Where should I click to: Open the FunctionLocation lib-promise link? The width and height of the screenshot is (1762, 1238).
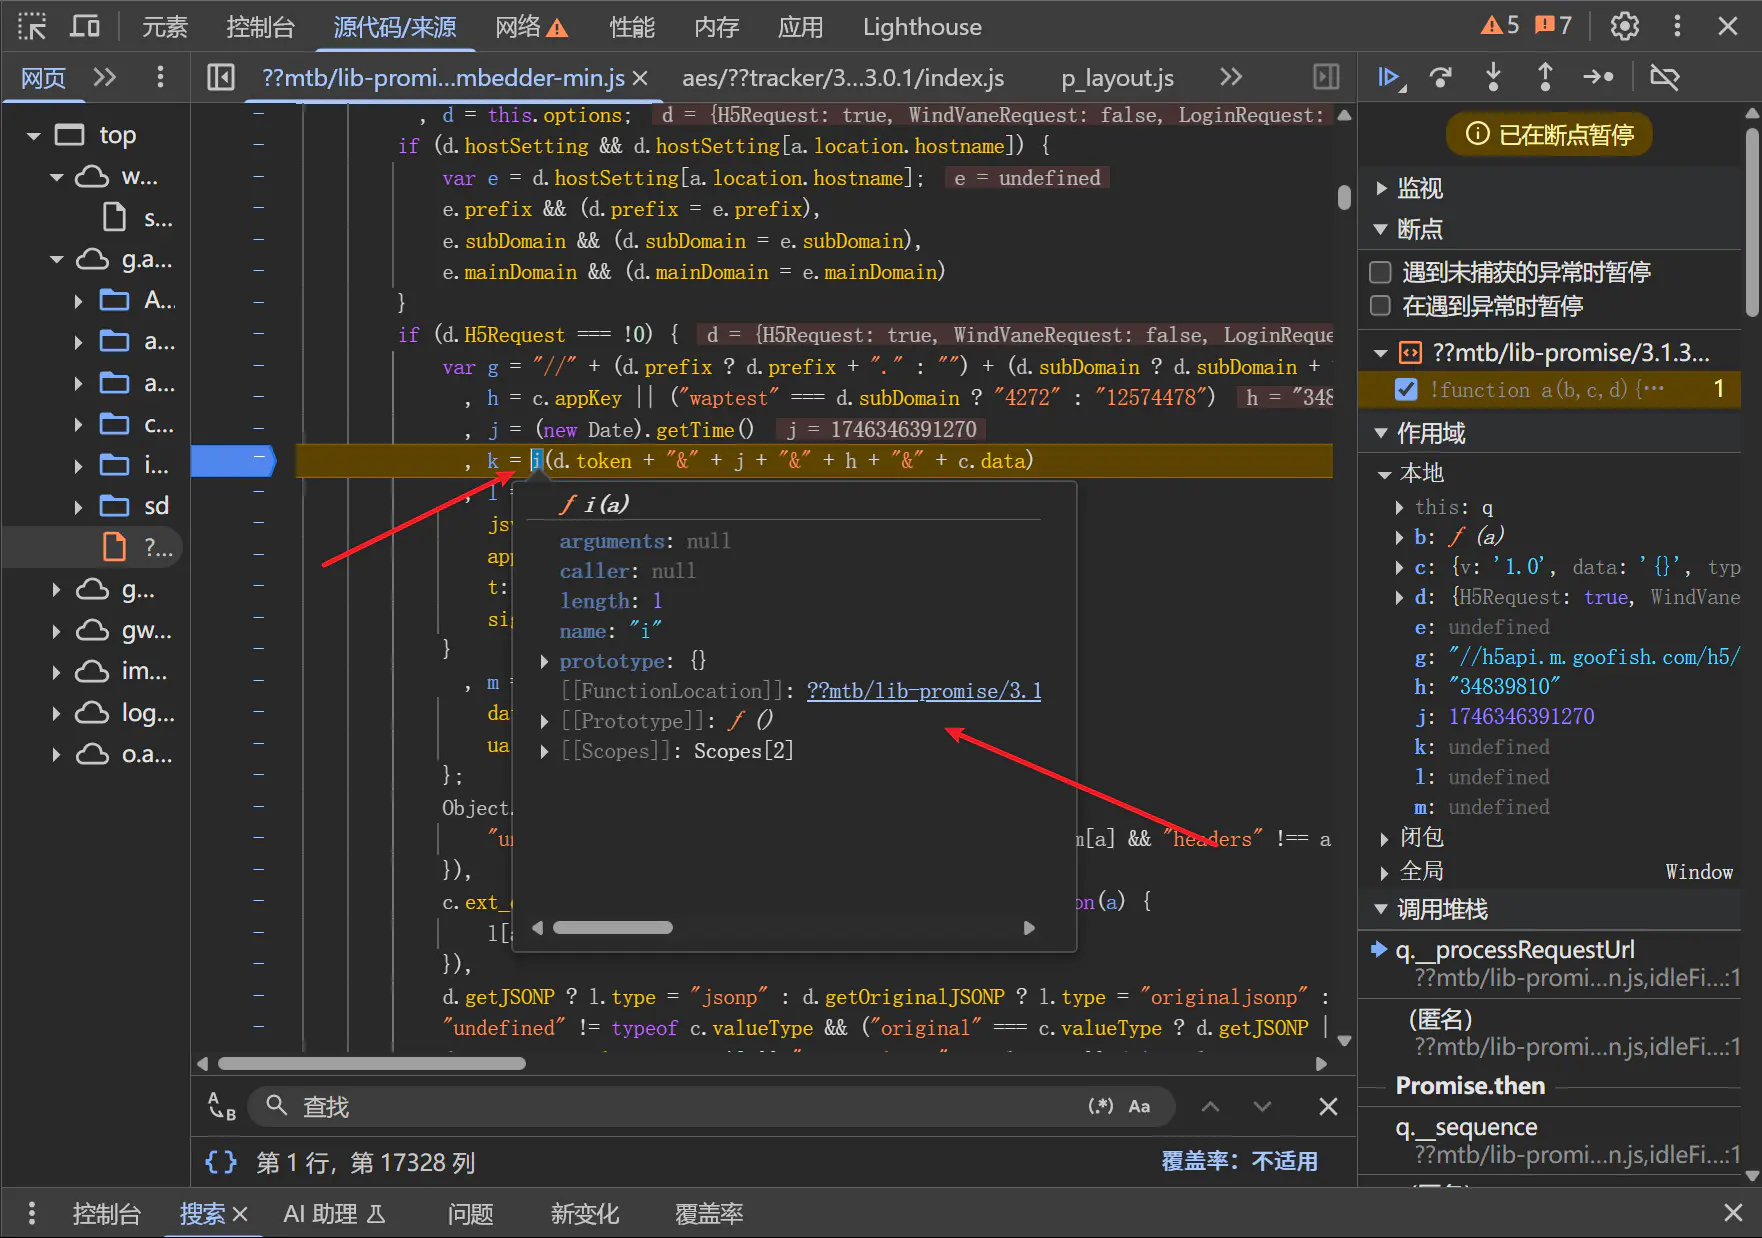point(923,691)
